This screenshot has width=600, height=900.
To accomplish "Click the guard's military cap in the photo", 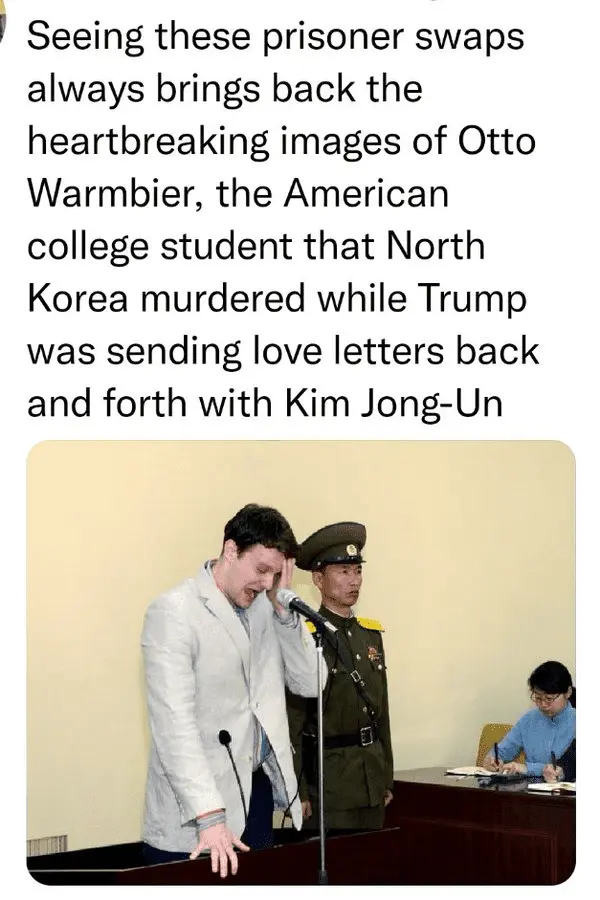I will point(331,545).
